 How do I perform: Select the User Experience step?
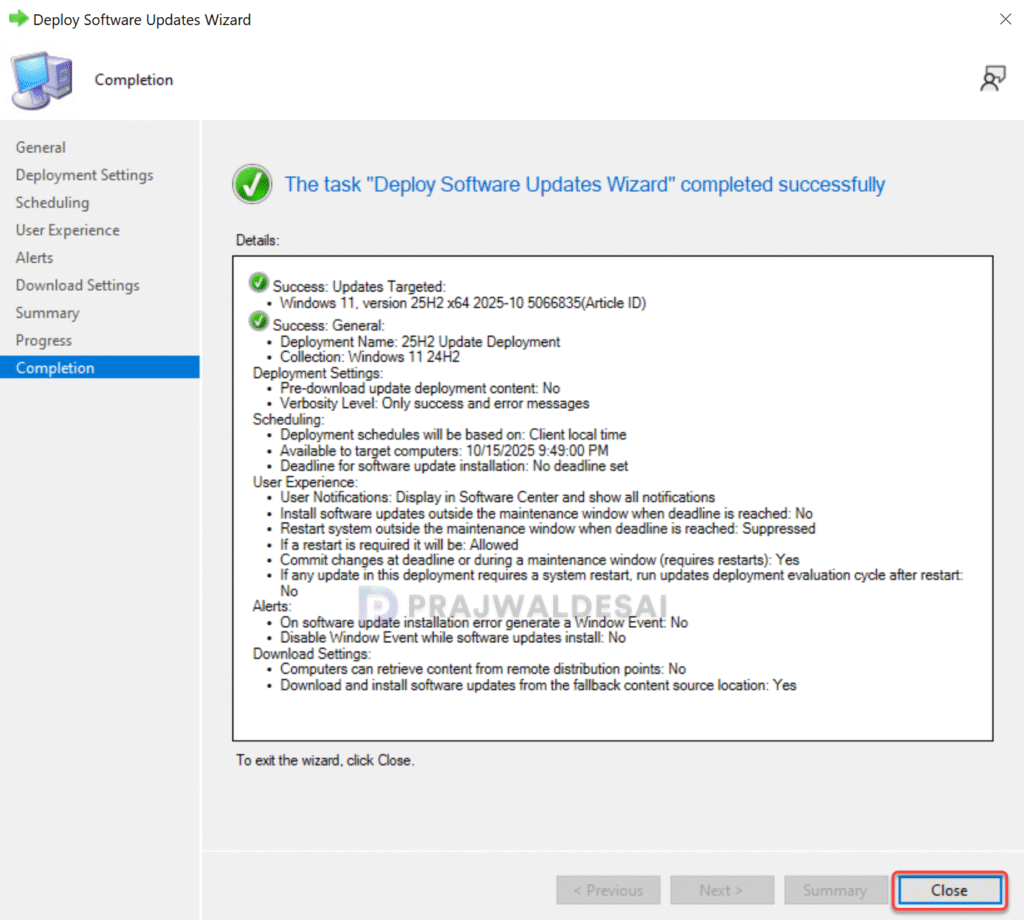pyautogui.click(x=67, y=230)
